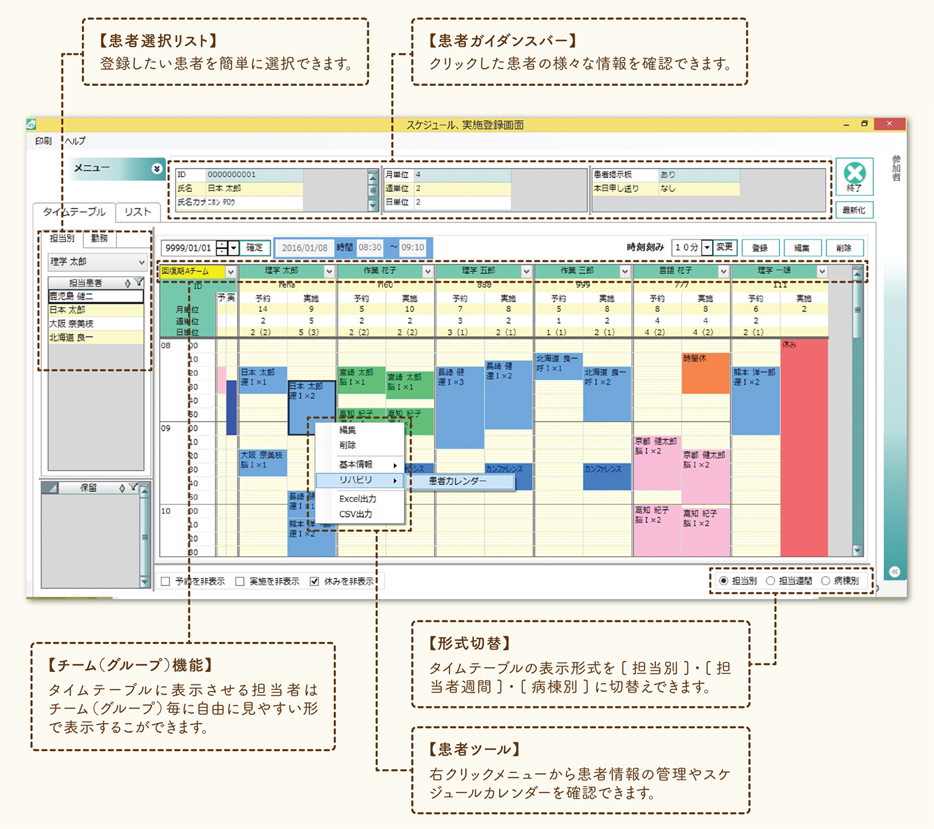Toggle 実施を非表示 checkbox
Screen dimensions: 934x829
click(239, 581)
